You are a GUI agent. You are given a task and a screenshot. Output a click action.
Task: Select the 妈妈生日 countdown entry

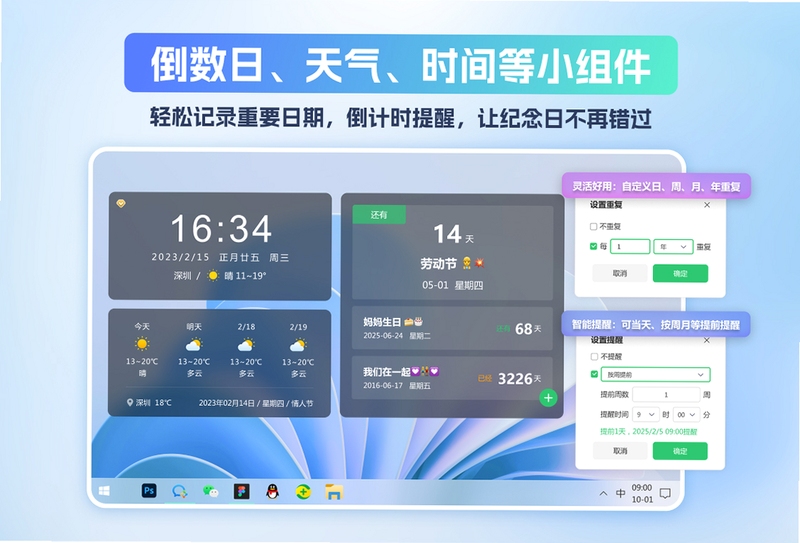pyautogui.click(x=453, y=328)
